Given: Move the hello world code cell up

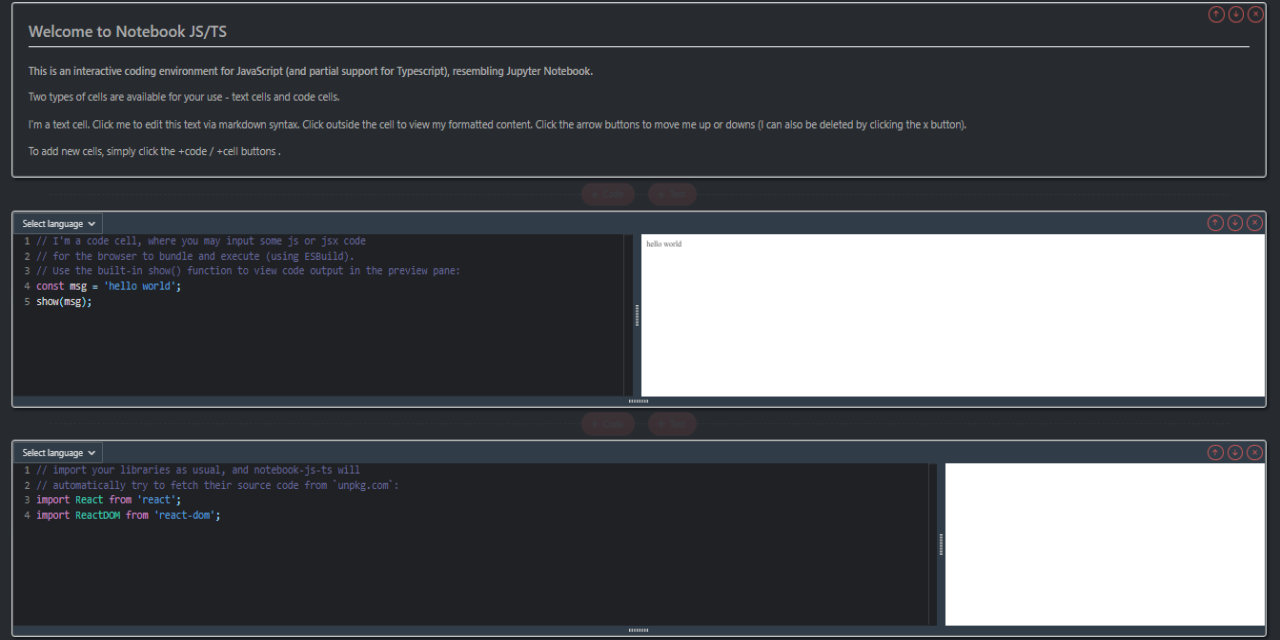Looking at the screenshot, I should 1216,223.
